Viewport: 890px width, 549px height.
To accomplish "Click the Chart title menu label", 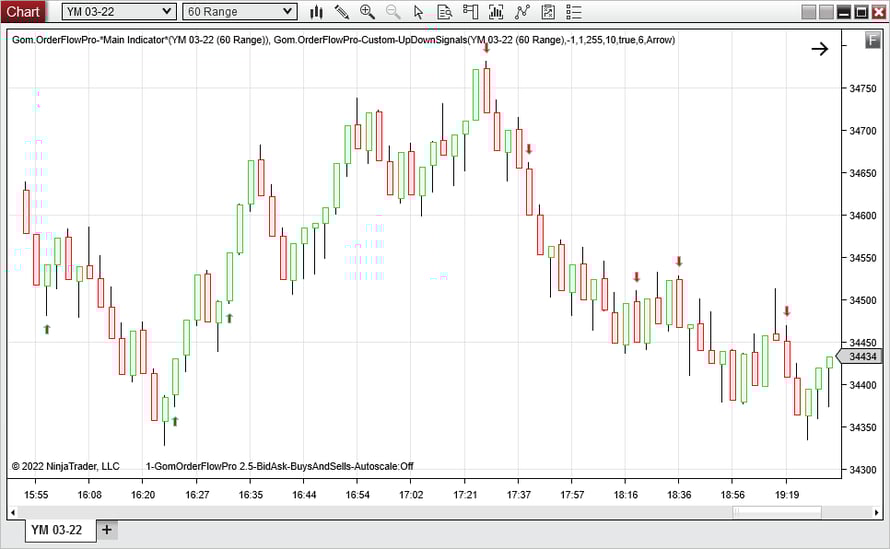I will coord(24,12).
